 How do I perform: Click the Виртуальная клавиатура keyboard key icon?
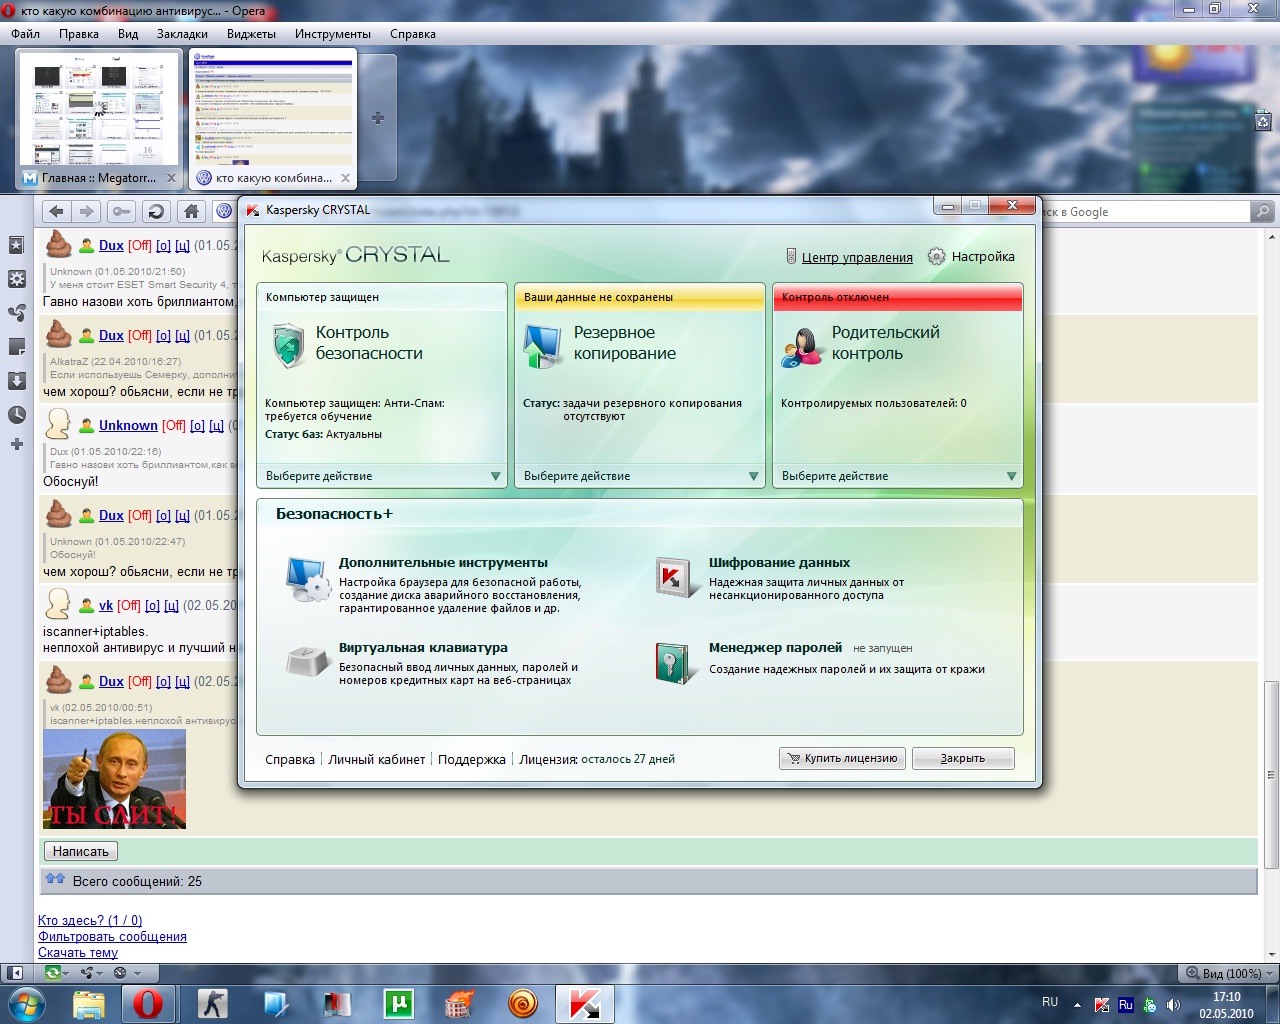(307, 662)
